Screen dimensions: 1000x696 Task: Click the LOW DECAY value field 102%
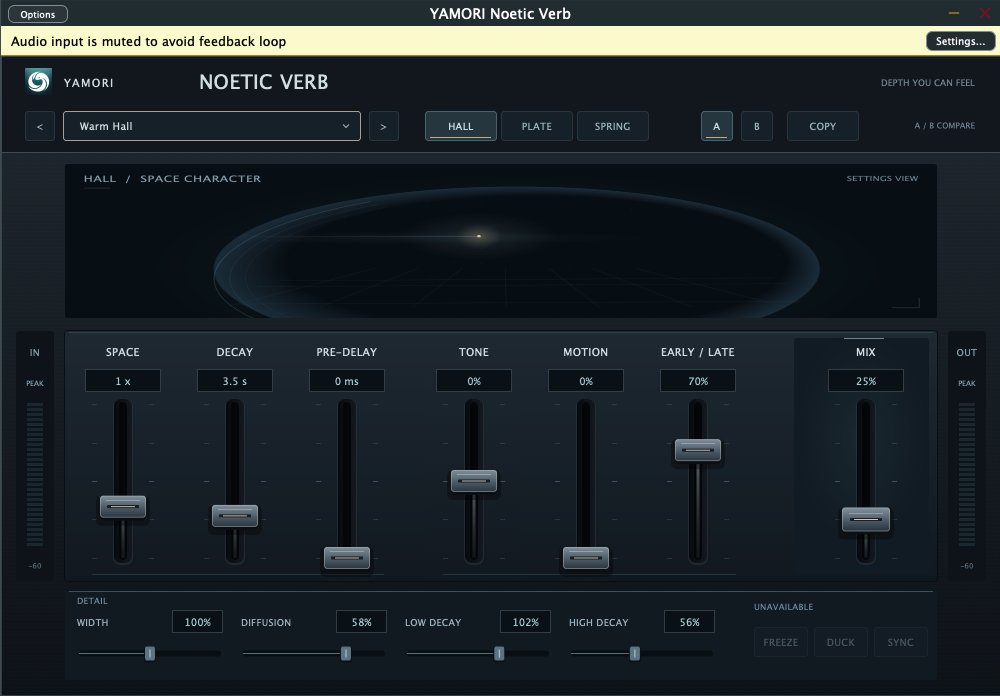click(526, 622)
